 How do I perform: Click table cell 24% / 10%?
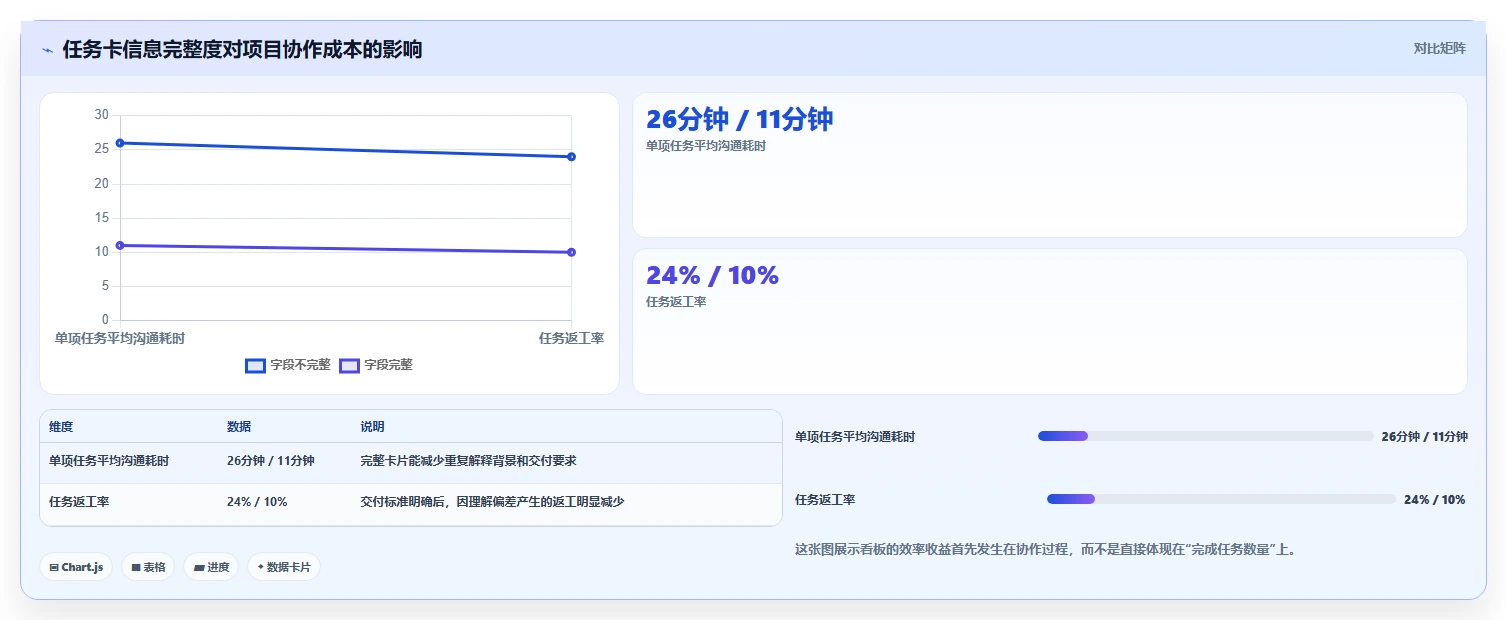[257, 502]
